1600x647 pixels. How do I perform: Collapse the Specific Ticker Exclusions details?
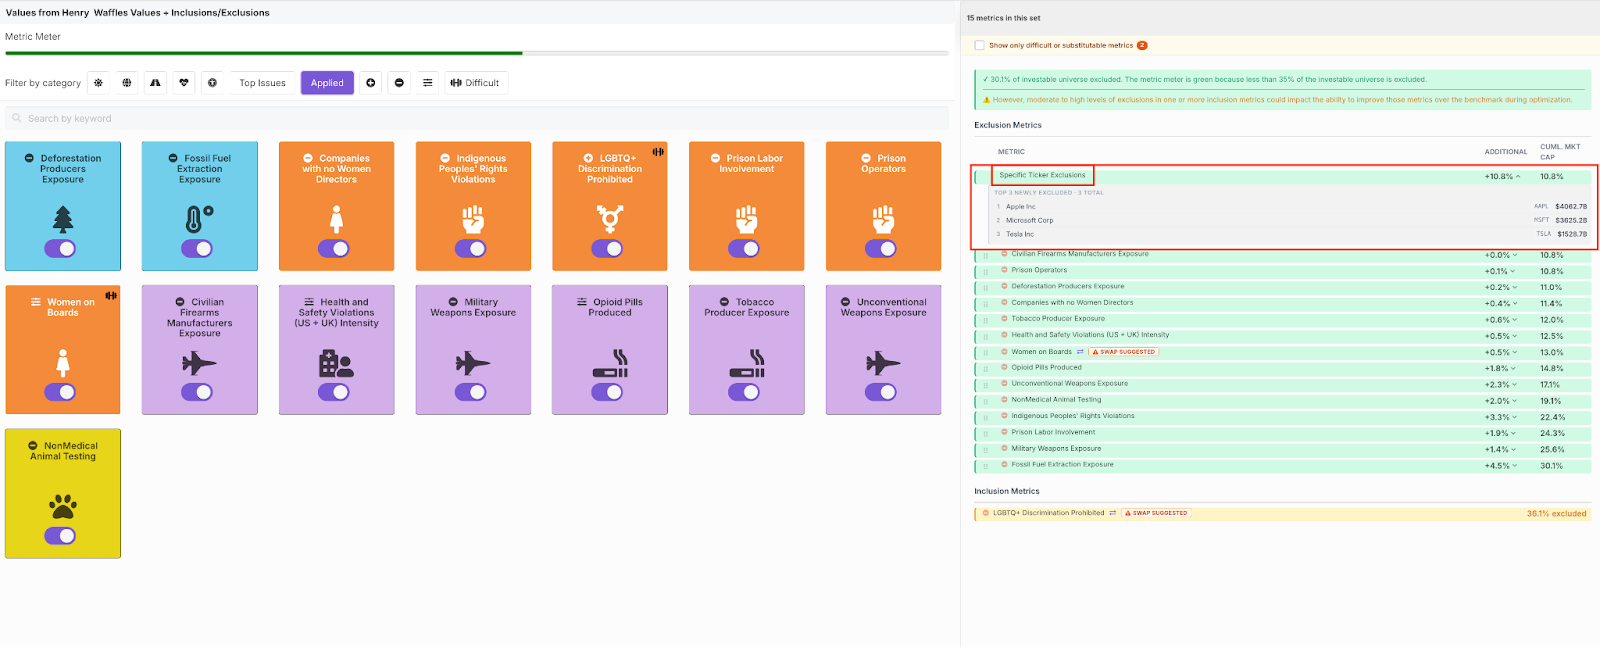[1518, 177]
